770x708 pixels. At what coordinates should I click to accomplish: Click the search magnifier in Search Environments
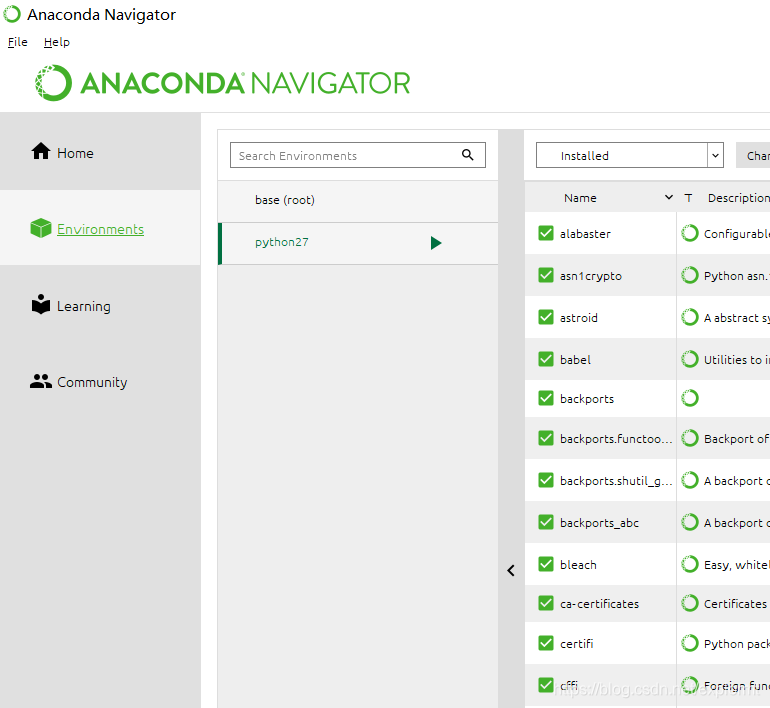468,155
